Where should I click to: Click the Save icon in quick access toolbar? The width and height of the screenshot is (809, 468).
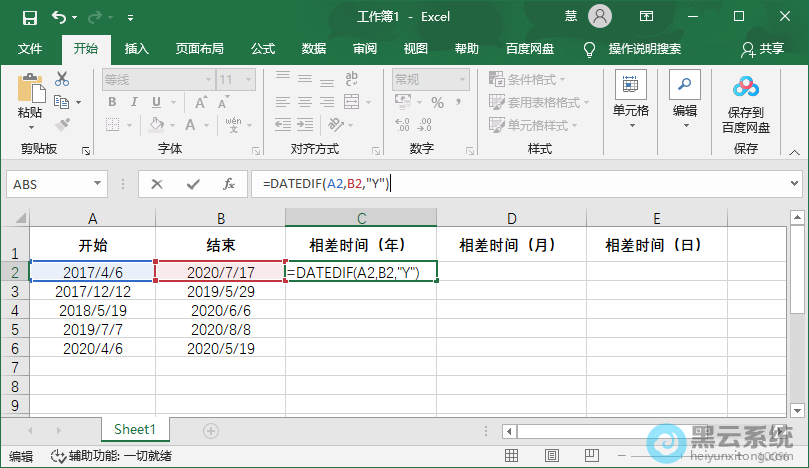29,17
